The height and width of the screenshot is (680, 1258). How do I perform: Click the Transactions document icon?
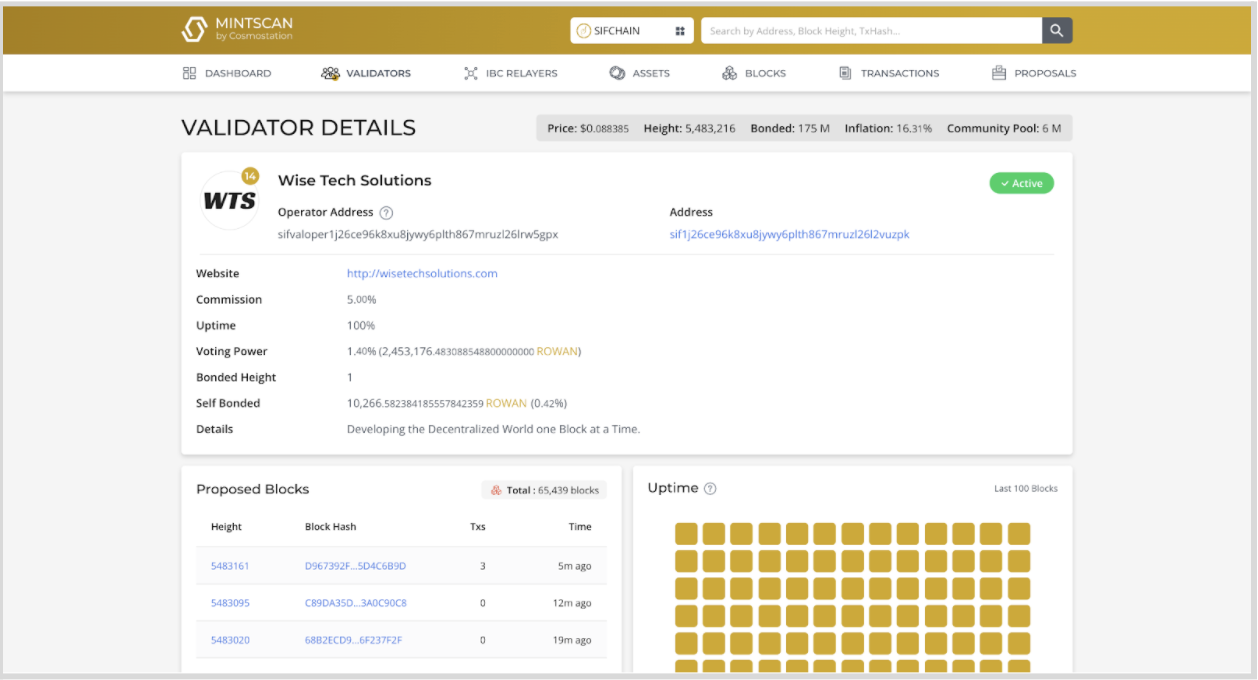pos(845,73)
